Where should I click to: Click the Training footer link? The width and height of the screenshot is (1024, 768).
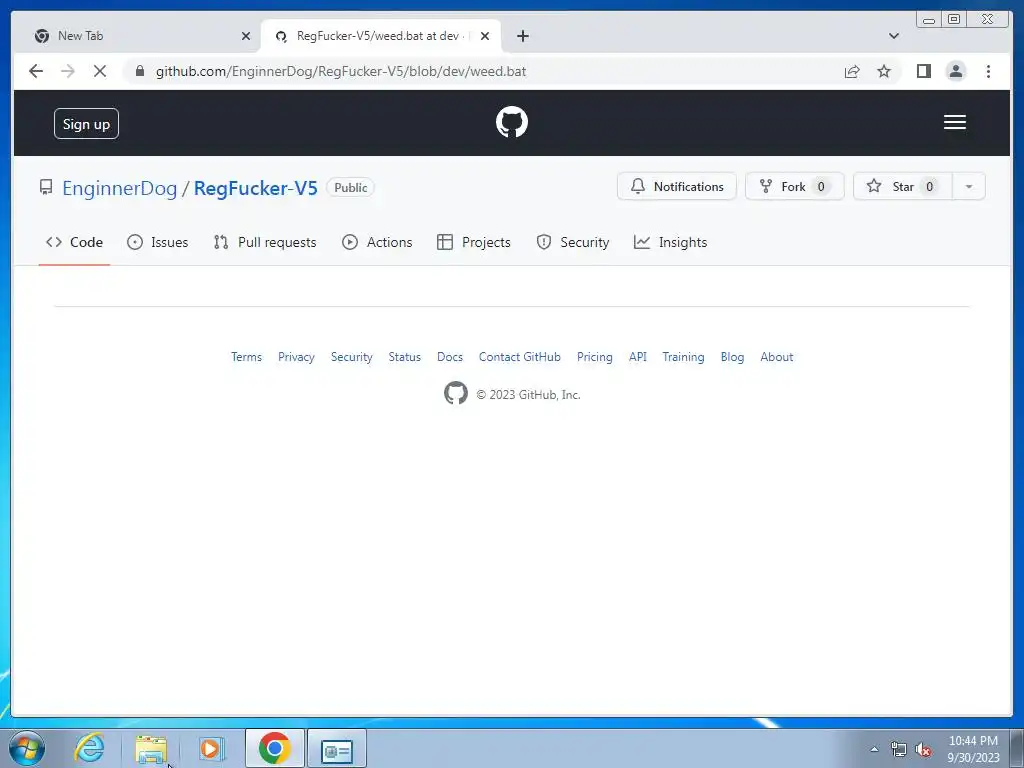[x=683, y=357]
